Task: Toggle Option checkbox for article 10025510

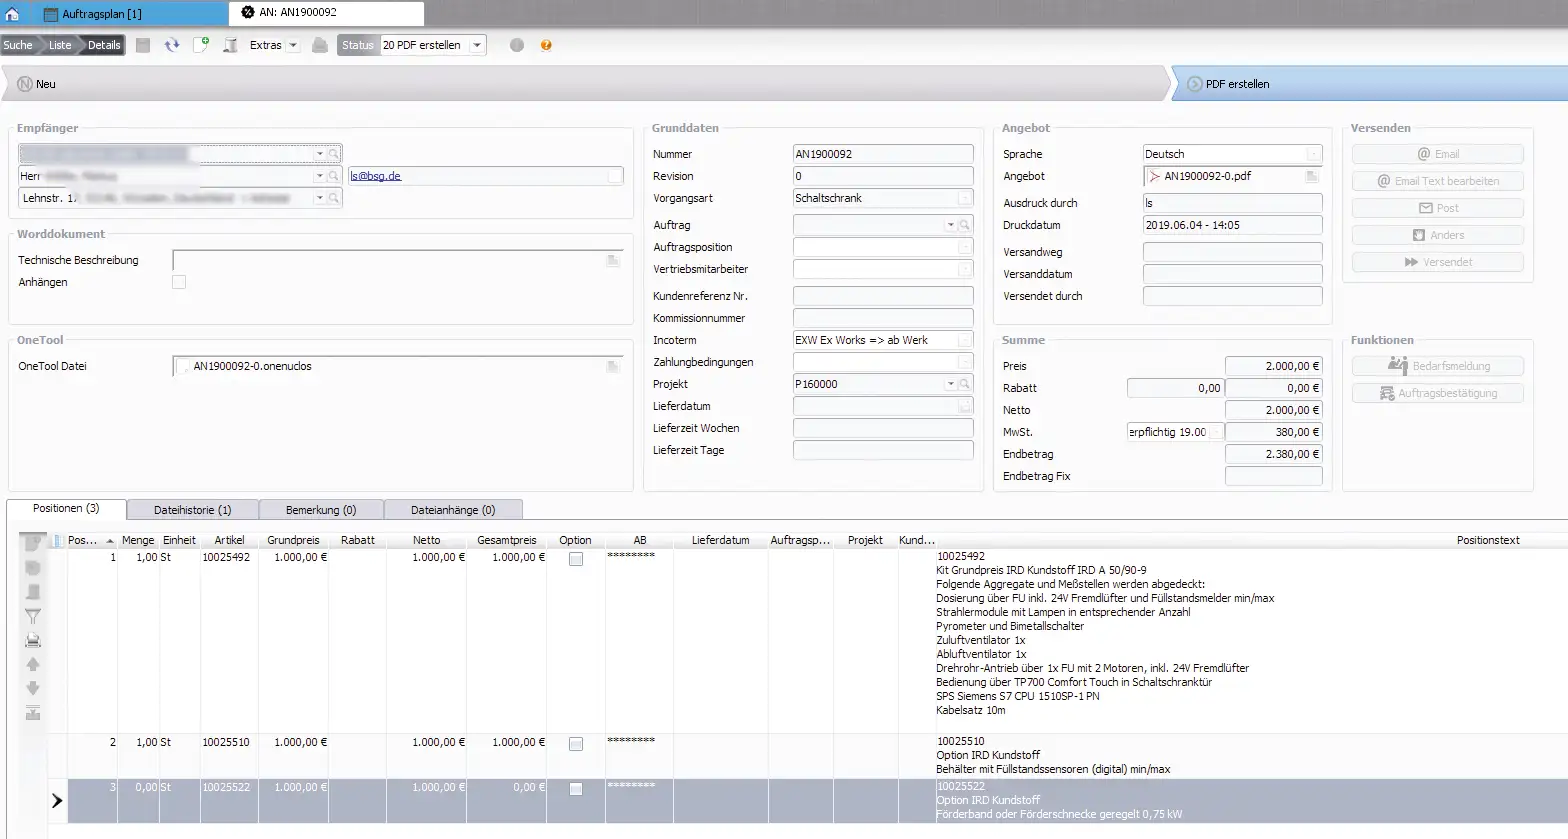Action: click(576, 744)
